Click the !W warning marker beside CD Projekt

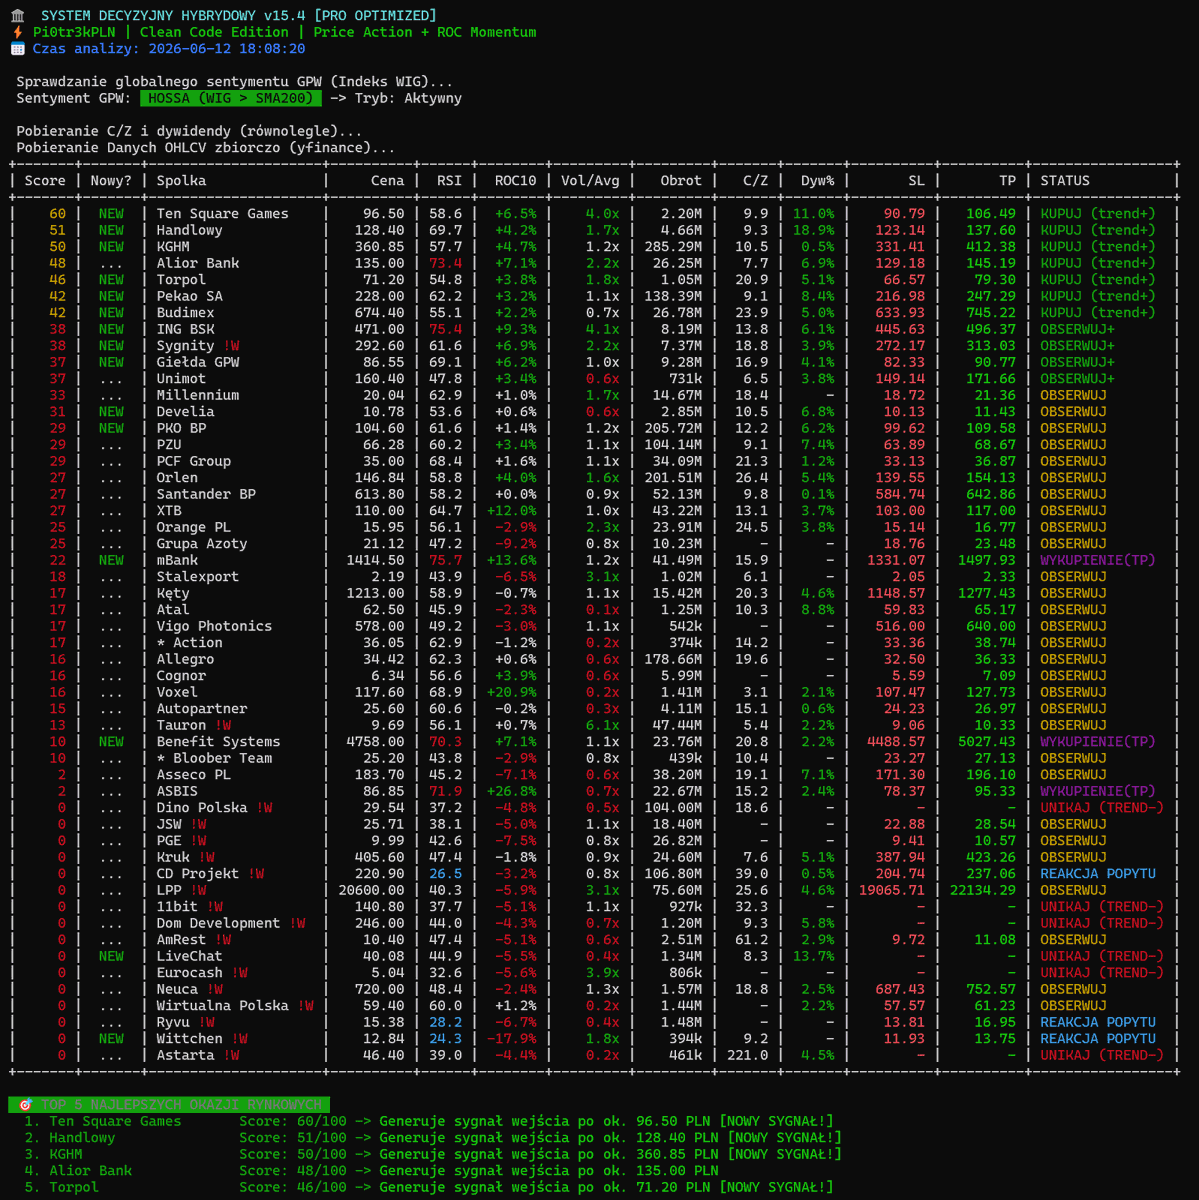(x=256, y=874)
